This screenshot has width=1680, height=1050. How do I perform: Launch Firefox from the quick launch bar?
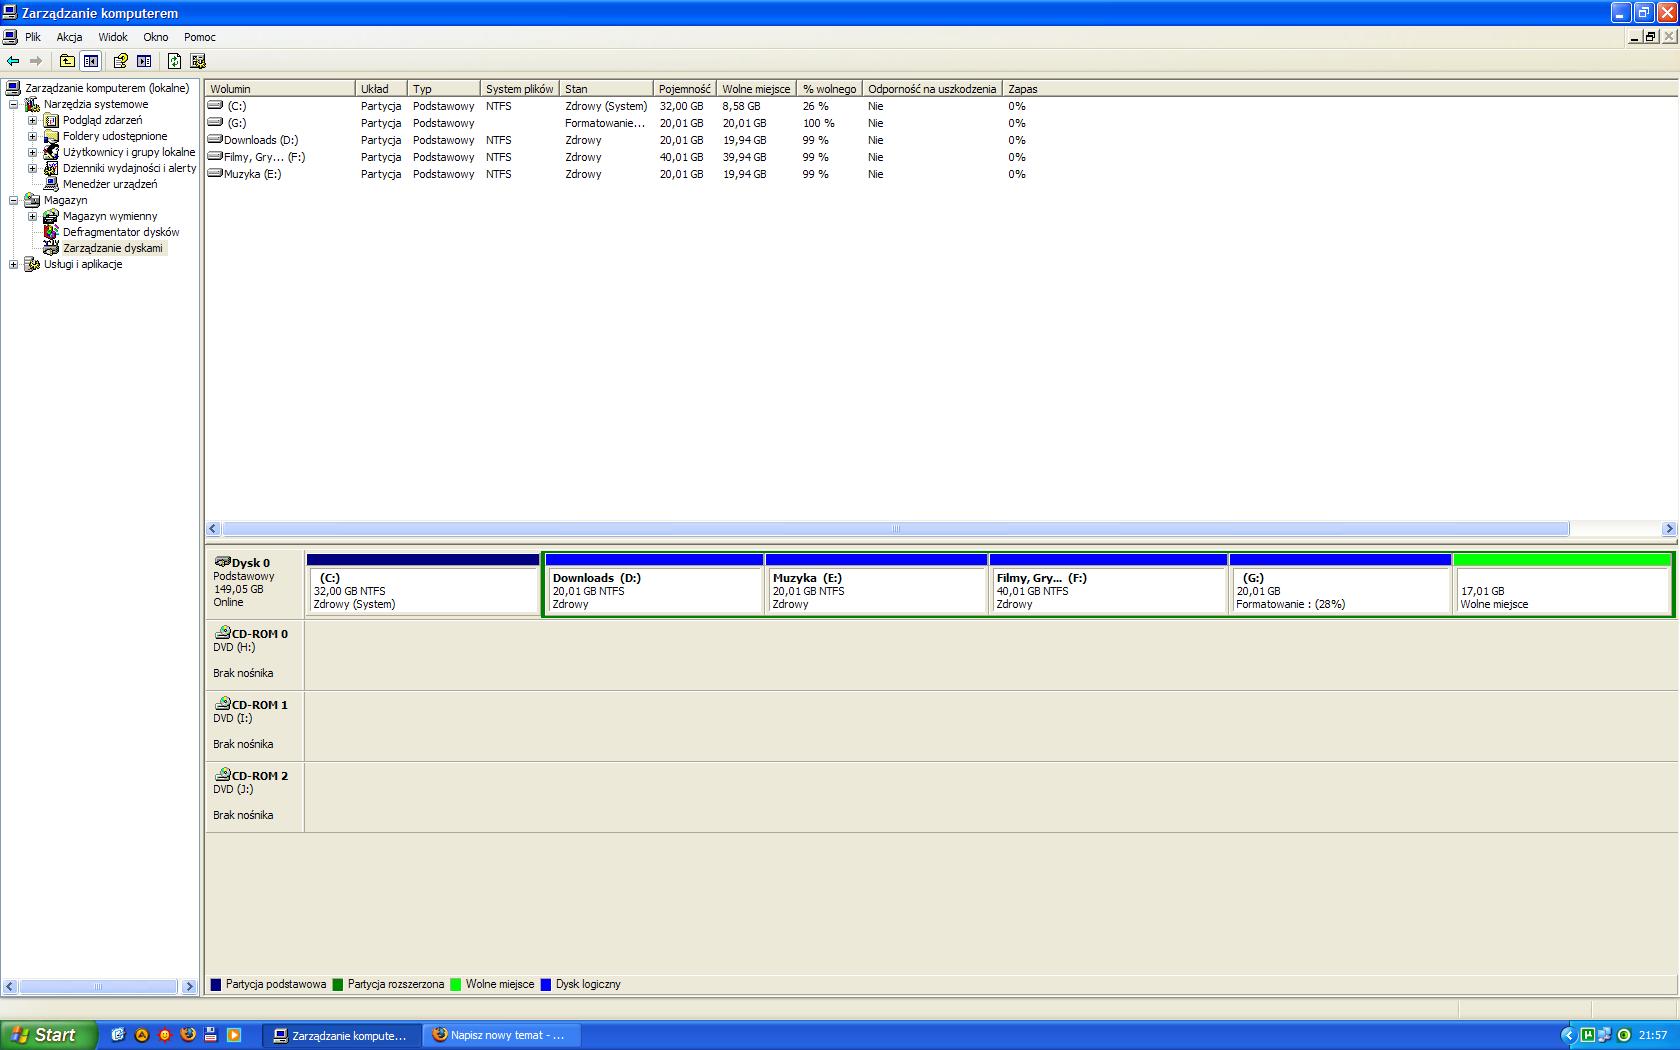tap(187, 1035)
